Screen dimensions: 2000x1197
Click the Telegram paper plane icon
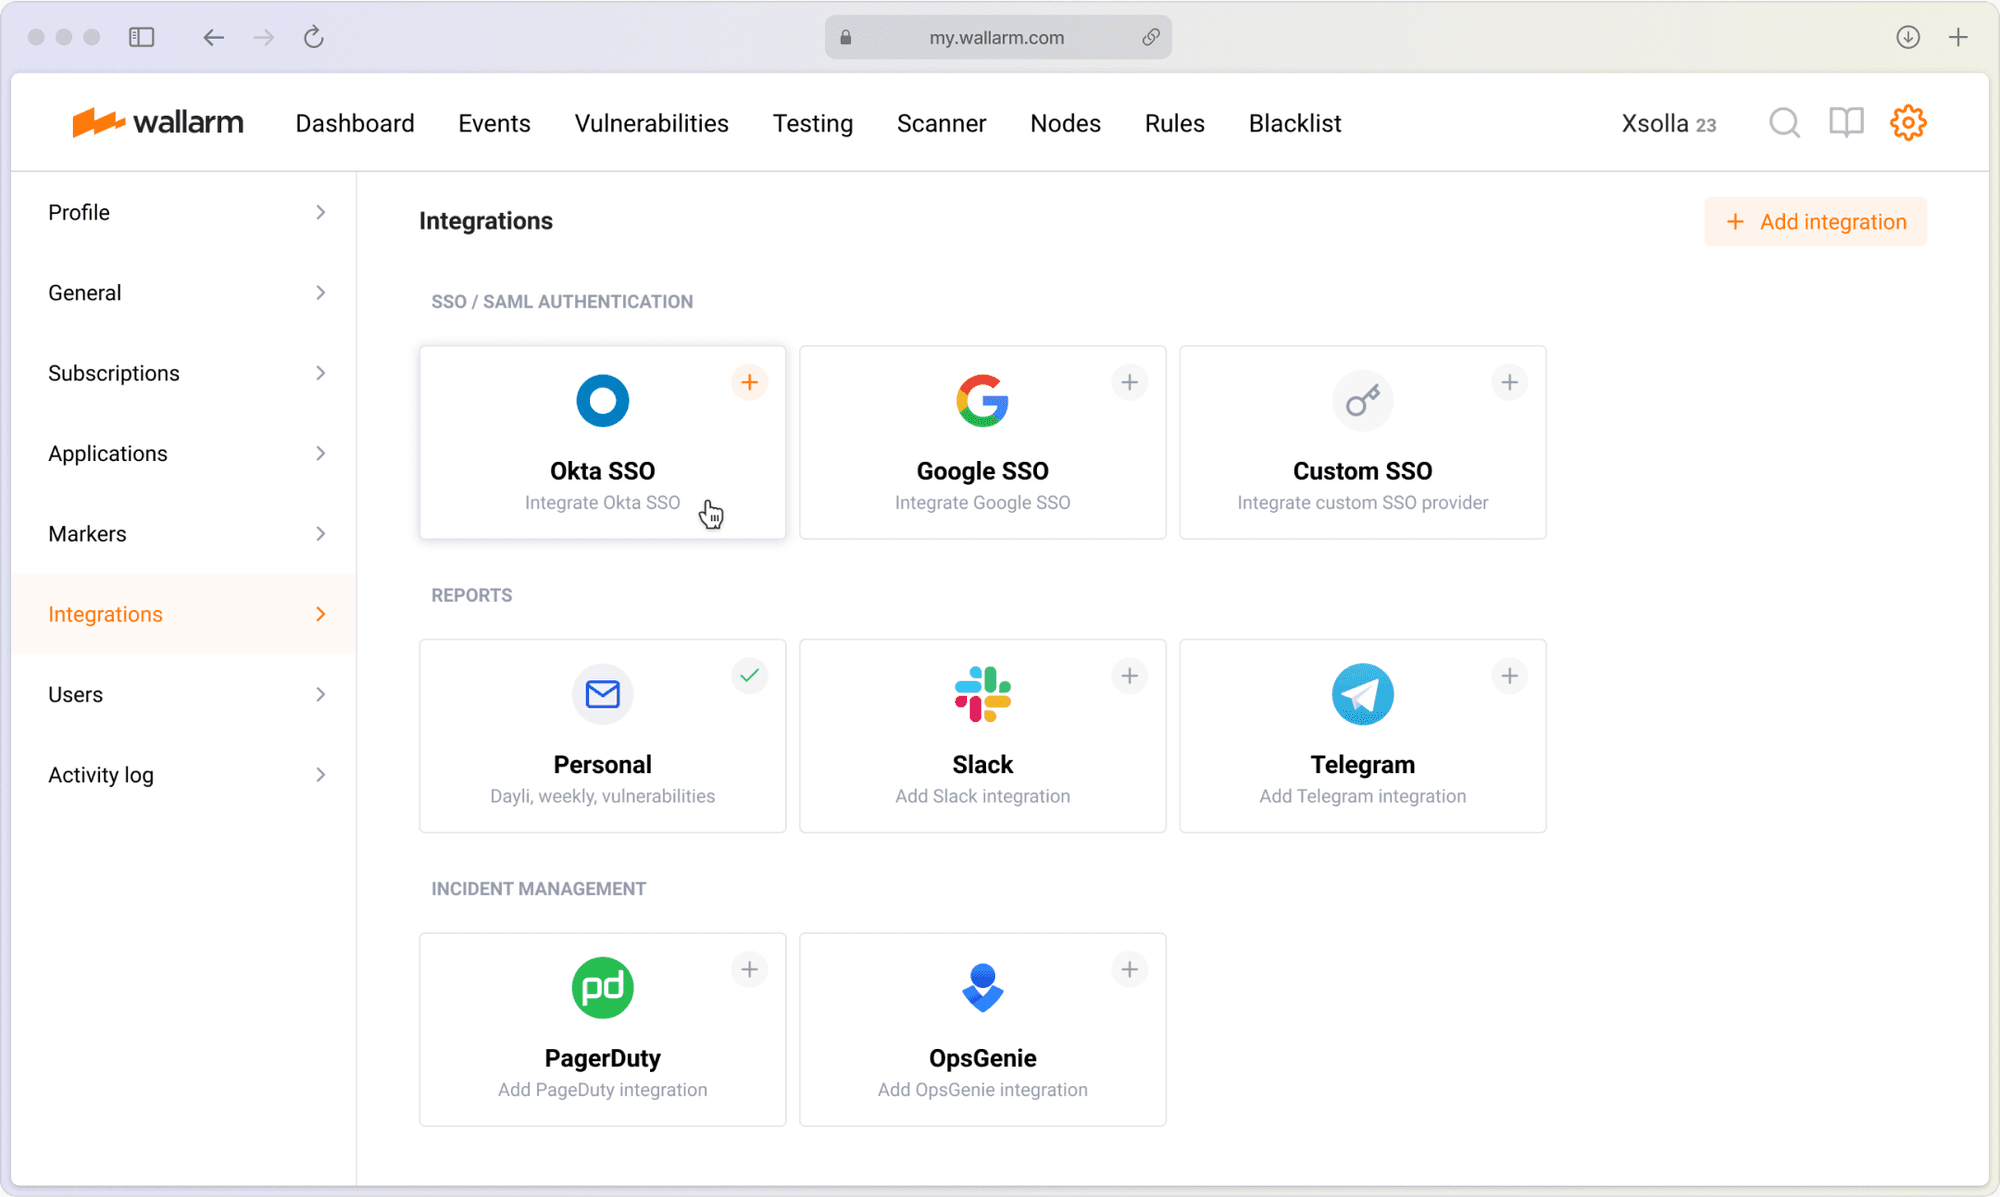(1362, 694)
